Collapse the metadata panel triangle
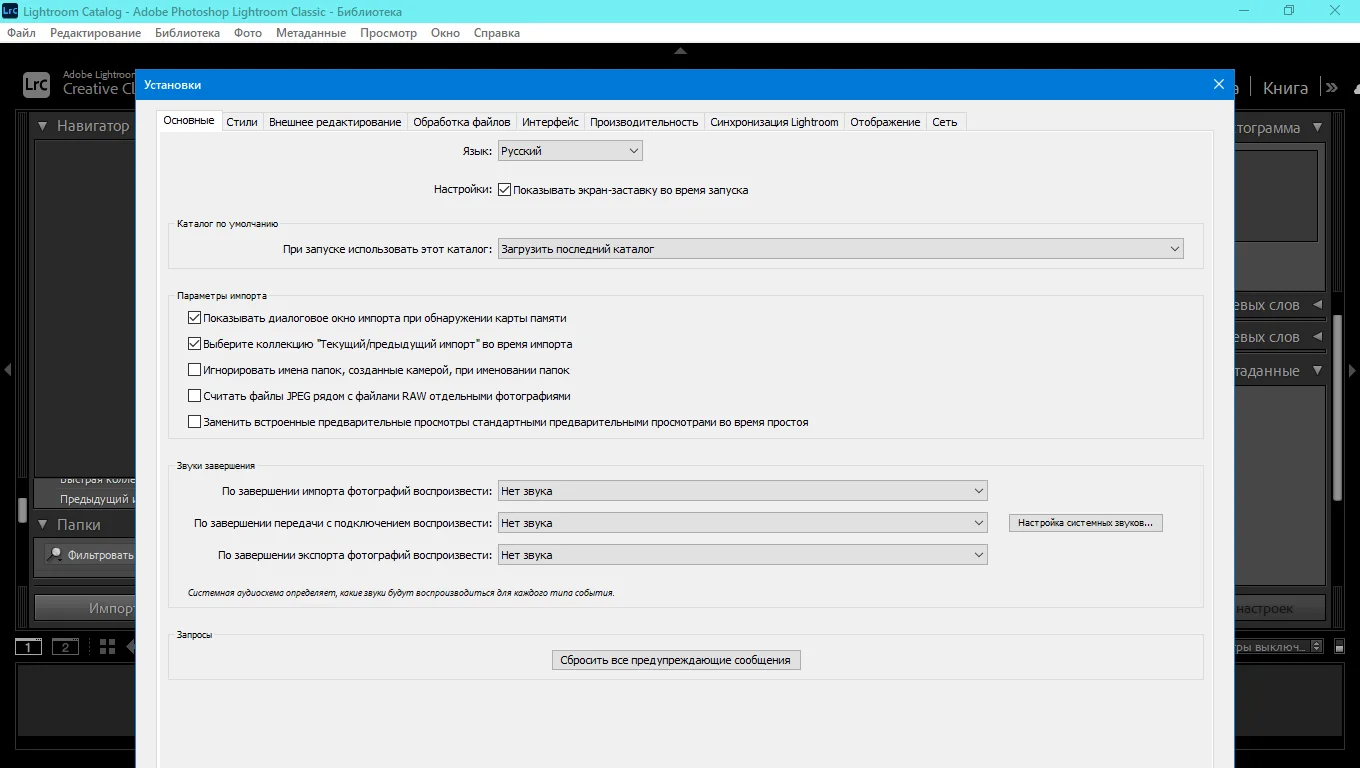 click(1317, 371)
